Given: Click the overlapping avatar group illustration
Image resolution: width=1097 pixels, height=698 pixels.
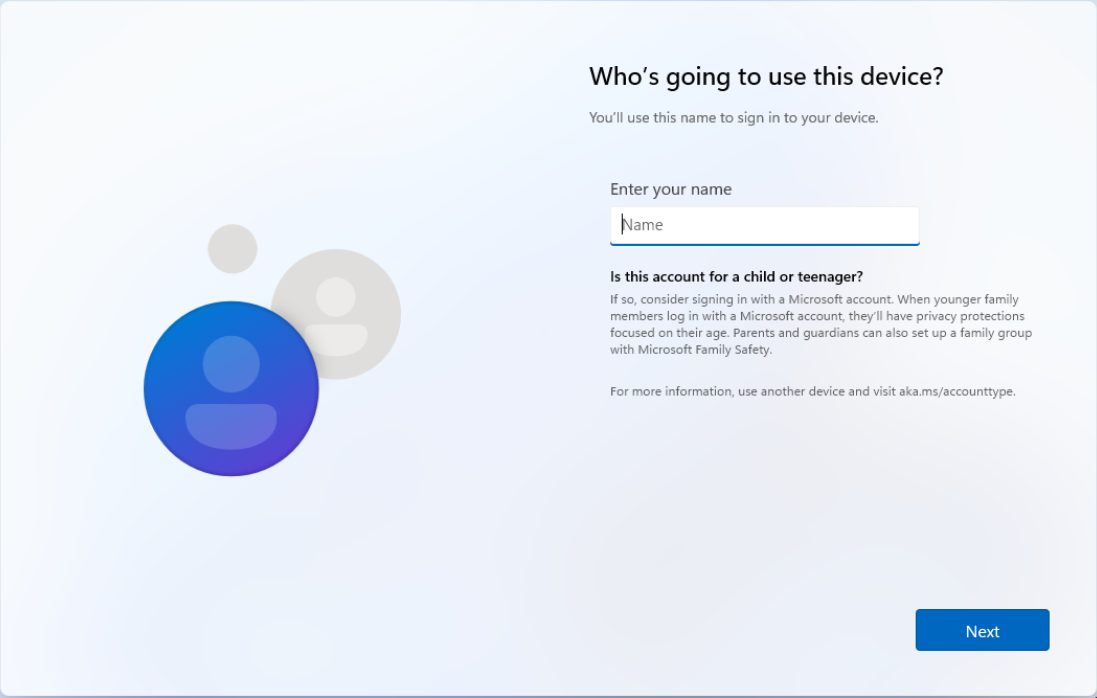Looking at the screenshot, I should [270, 350].
